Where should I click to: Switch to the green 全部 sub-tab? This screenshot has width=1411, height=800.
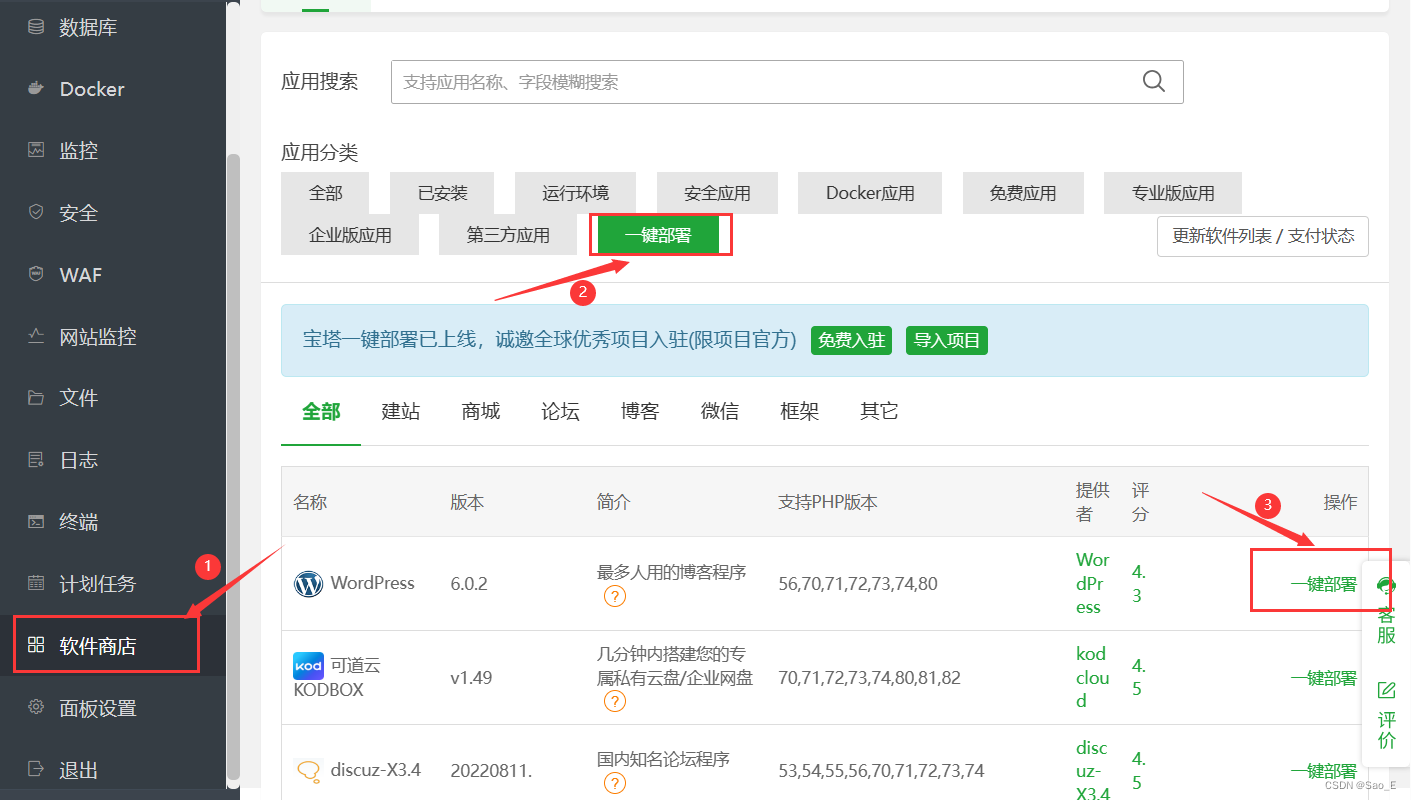pos(321,412)
